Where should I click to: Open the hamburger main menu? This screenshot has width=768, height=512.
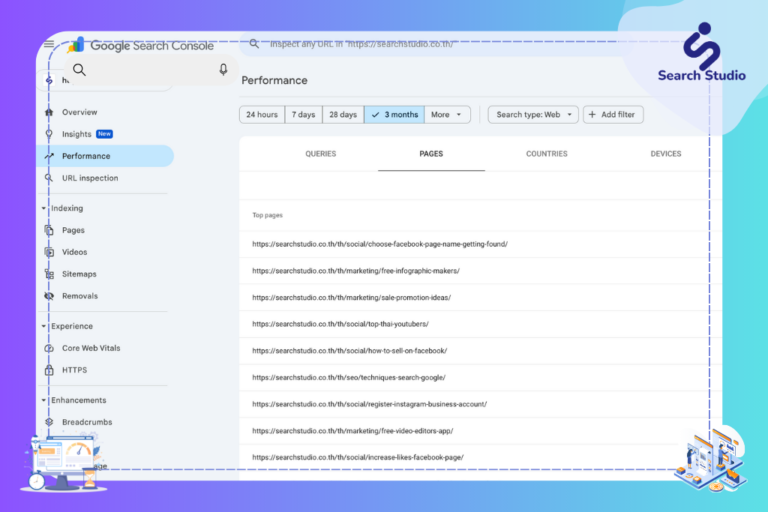(49, 45)
